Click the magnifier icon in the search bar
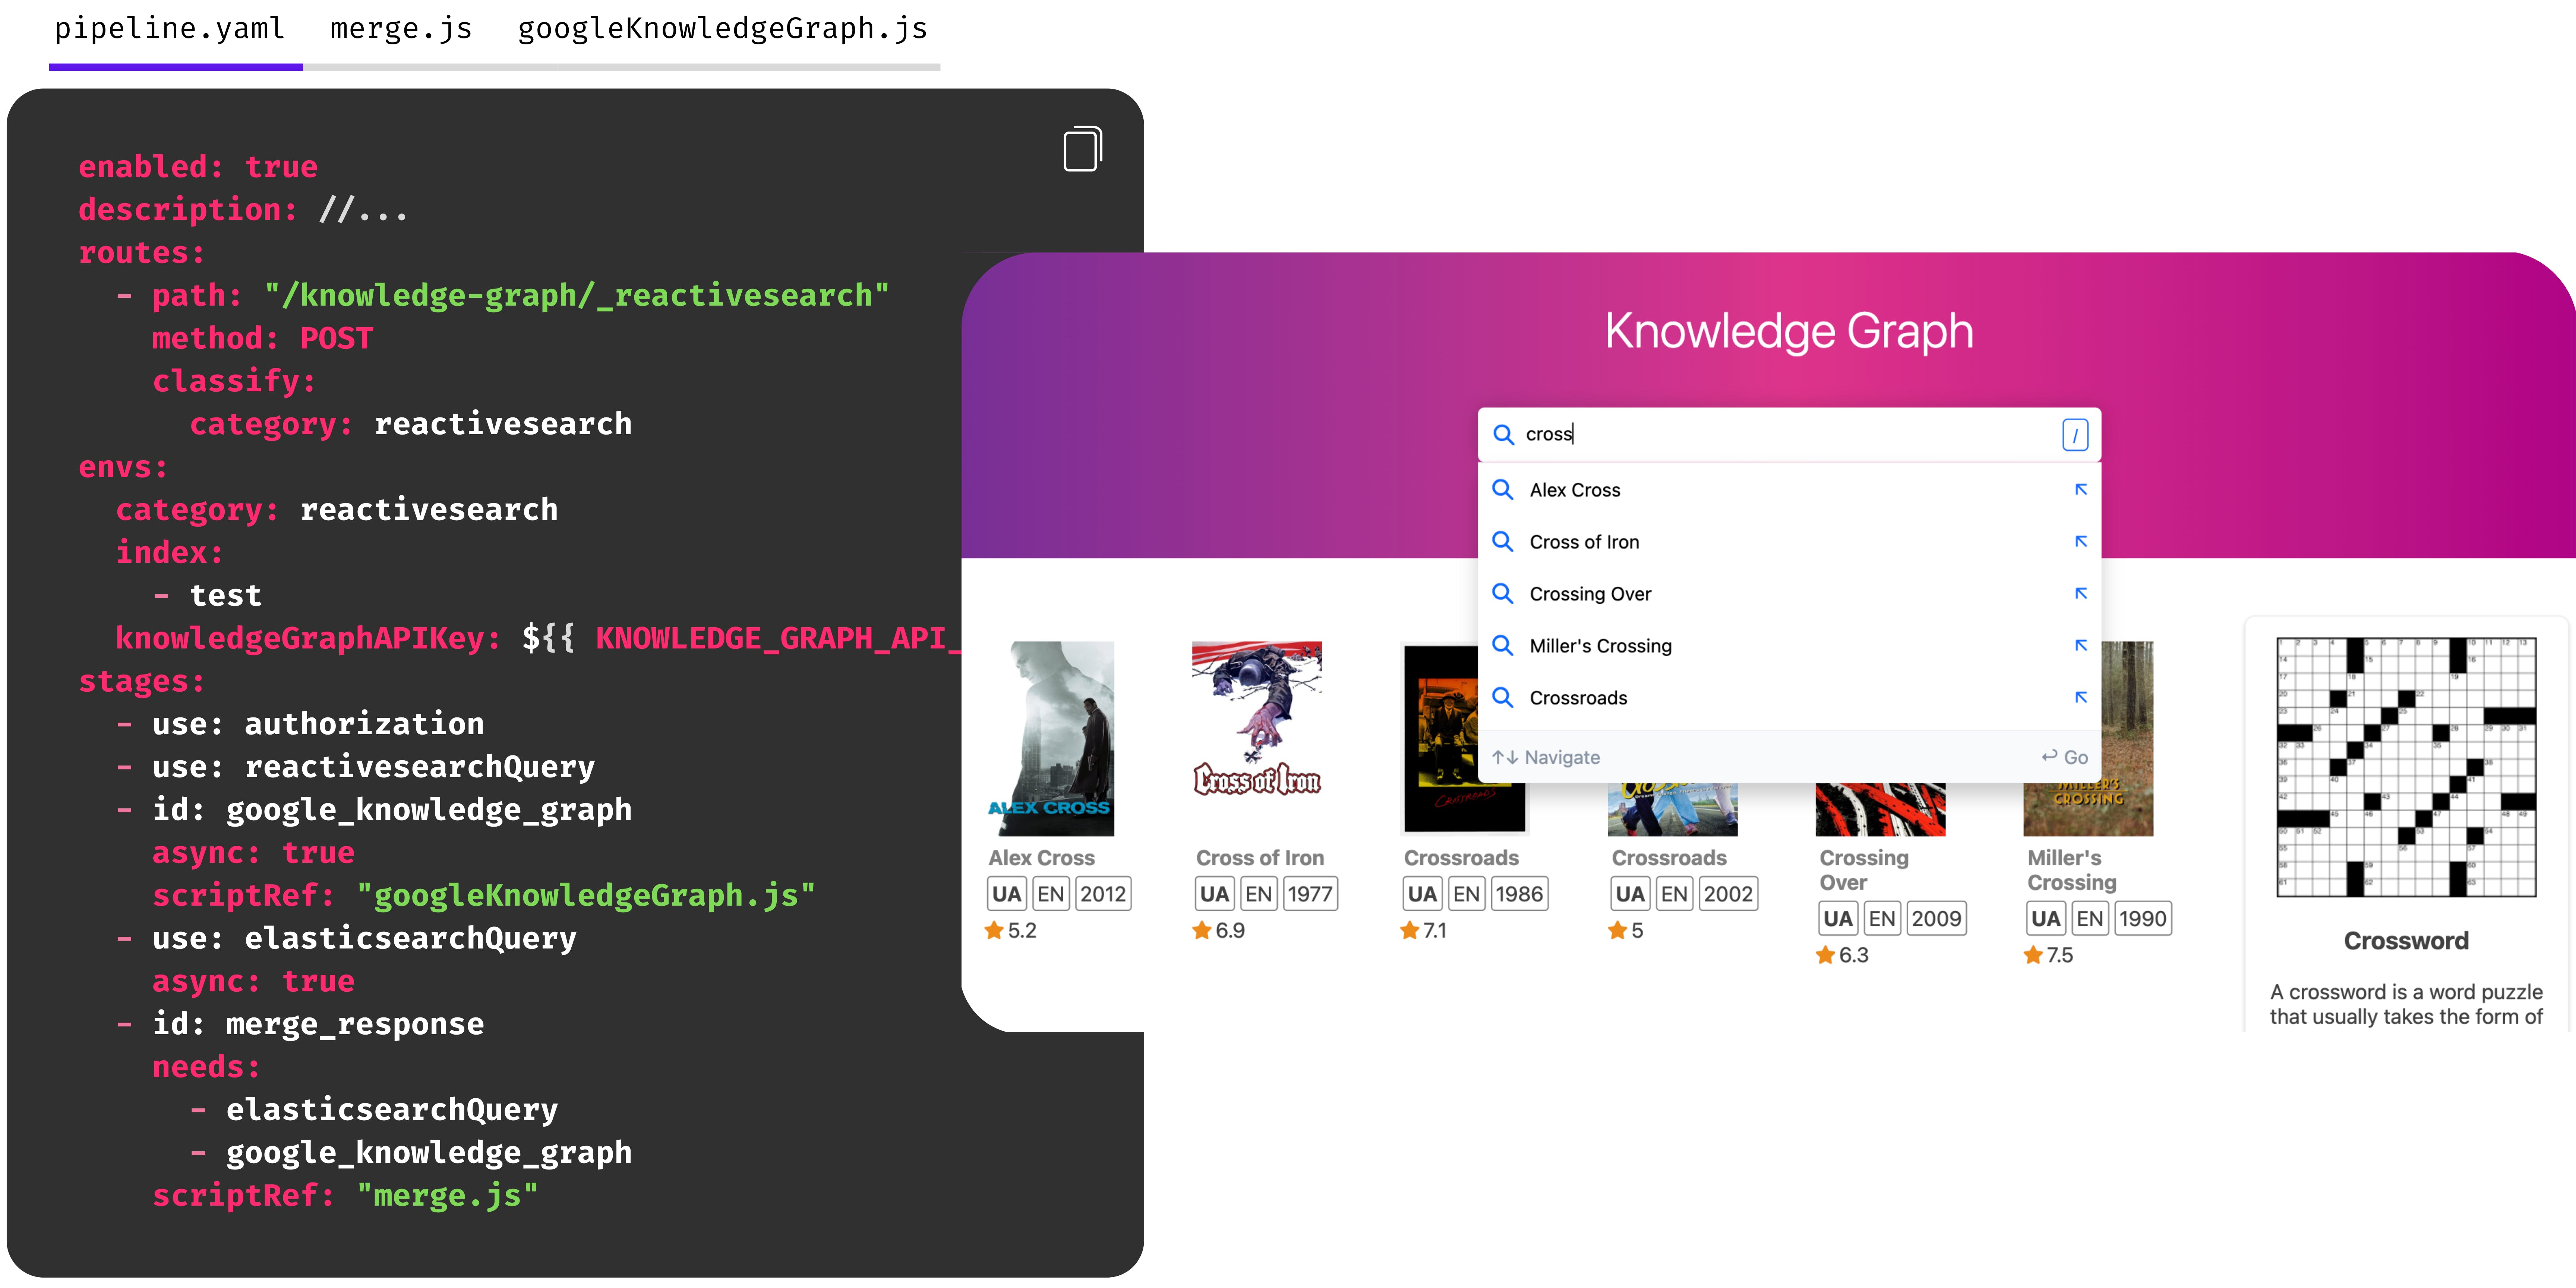Image resolution: width=2576 pixels, height=1288 pixels. coord(1504,434)
